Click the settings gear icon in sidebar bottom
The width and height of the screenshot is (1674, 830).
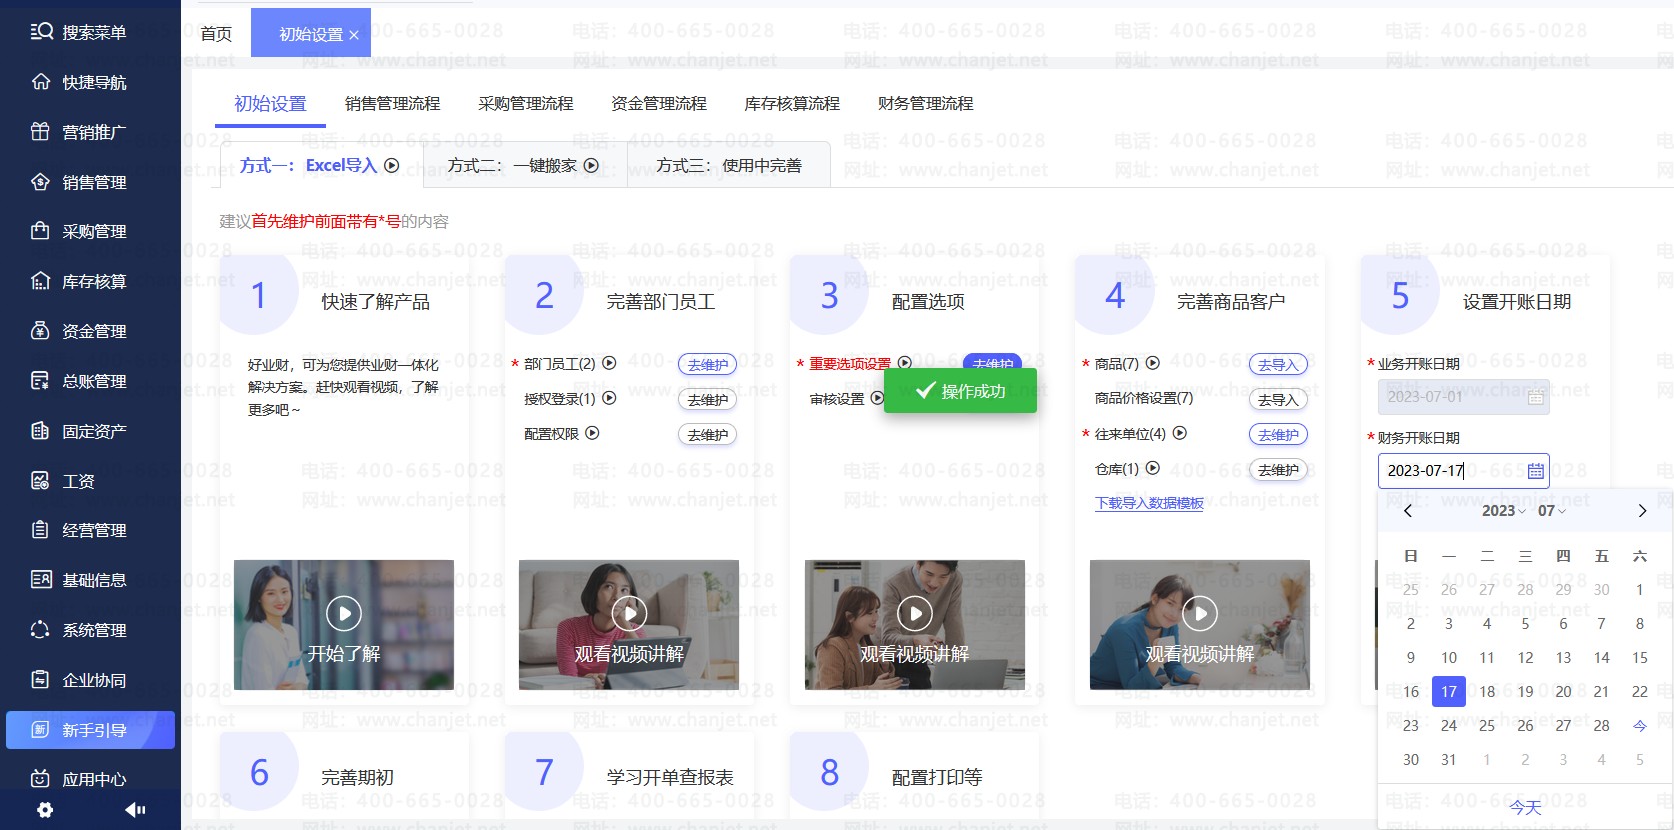pyautogui.click(x=45, y=810)
